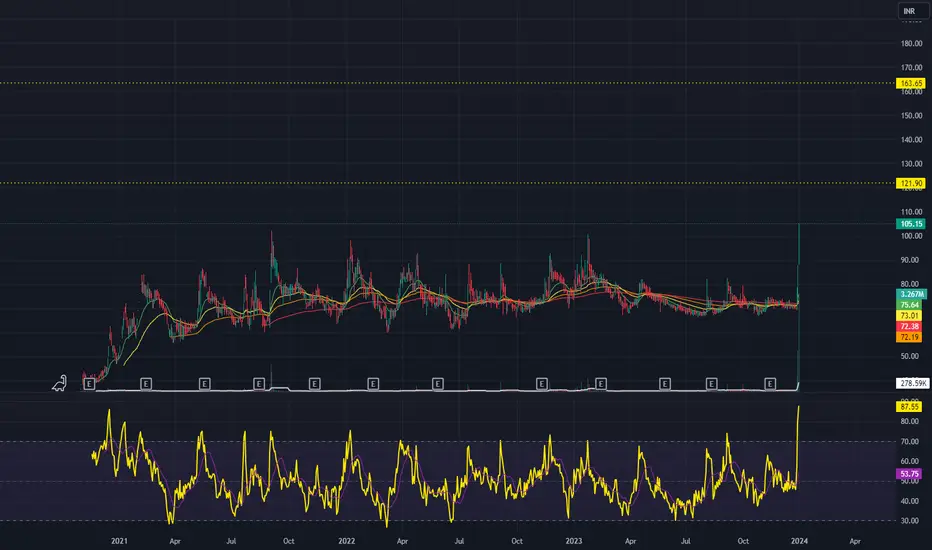The width and height of the screenshot is (932, 550).
Task: Click the red 72.38 moving average label
Action: click(909, 326)
